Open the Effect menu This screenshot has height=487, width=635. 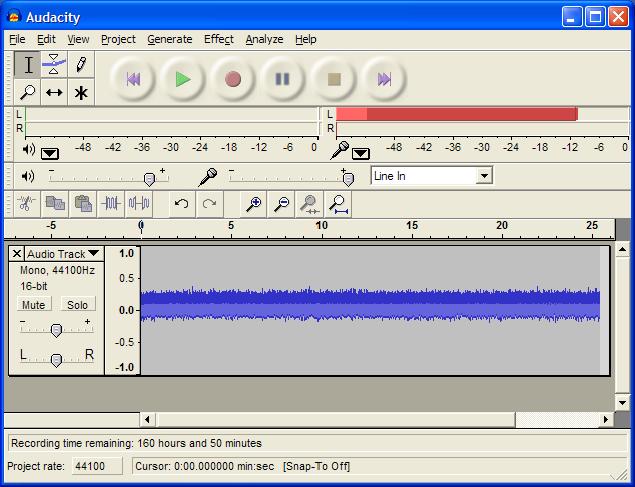point(219,39)
